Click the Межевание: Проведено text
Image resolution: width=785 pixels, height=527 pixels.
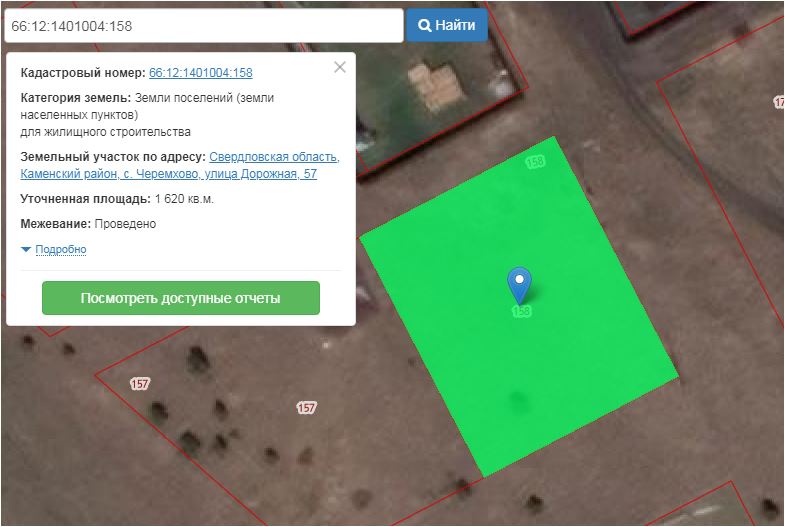click(88, 224)
